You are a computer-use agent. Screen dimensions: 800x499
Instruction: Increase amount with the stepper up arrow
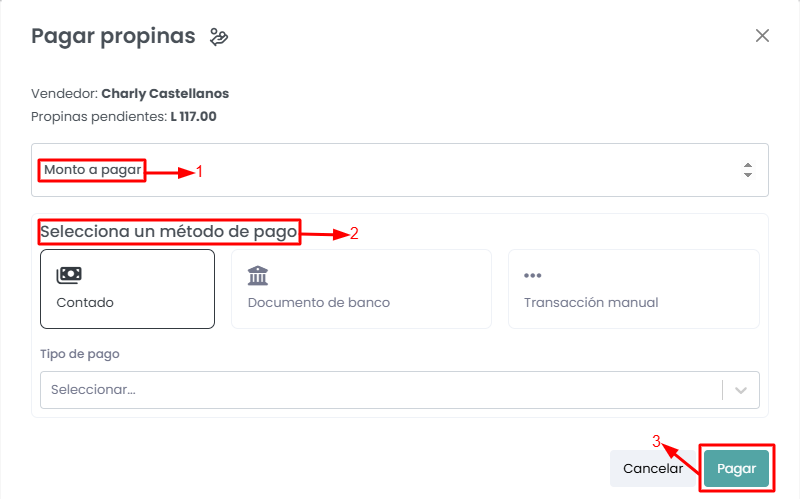tap(748, 165)
